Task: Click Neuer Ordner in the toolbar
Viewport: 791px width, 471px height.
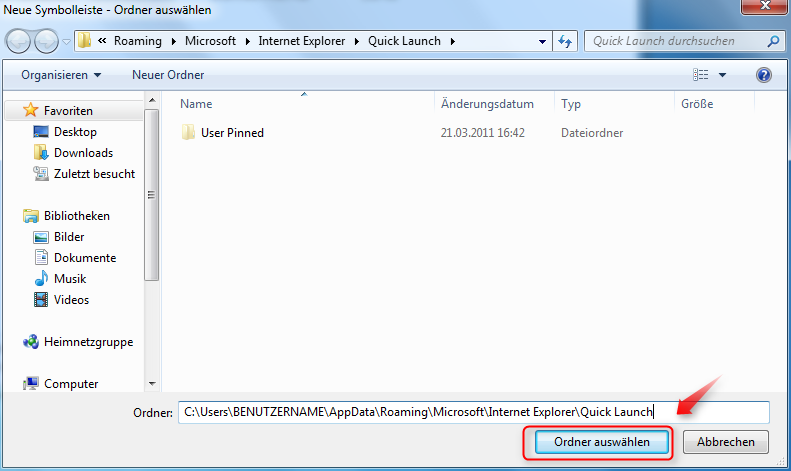Action: tap(168, 75)
